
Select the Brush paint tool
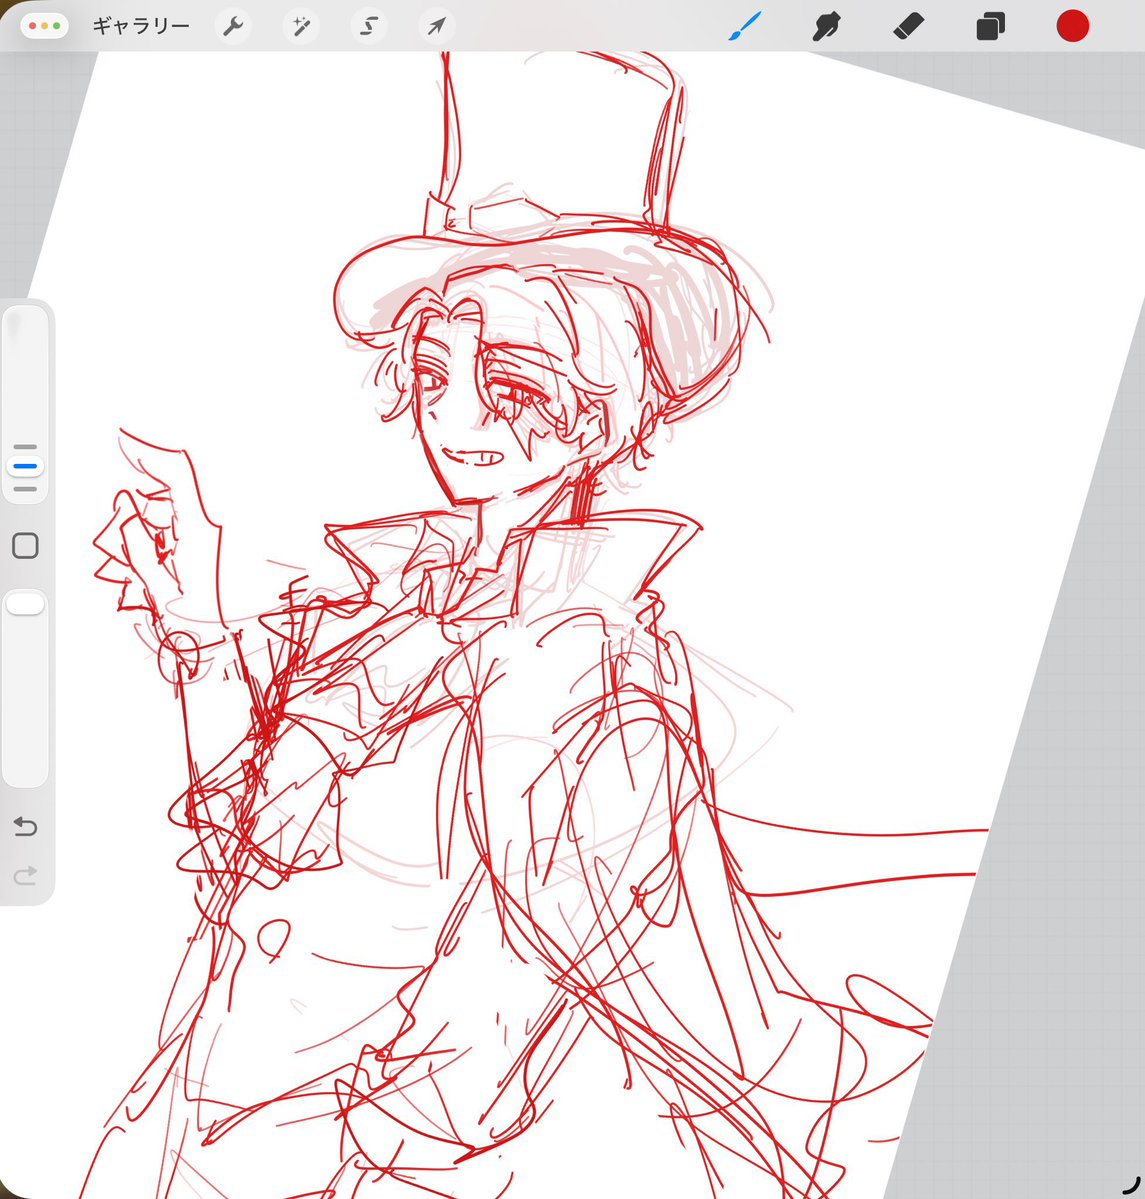[745, 26]
